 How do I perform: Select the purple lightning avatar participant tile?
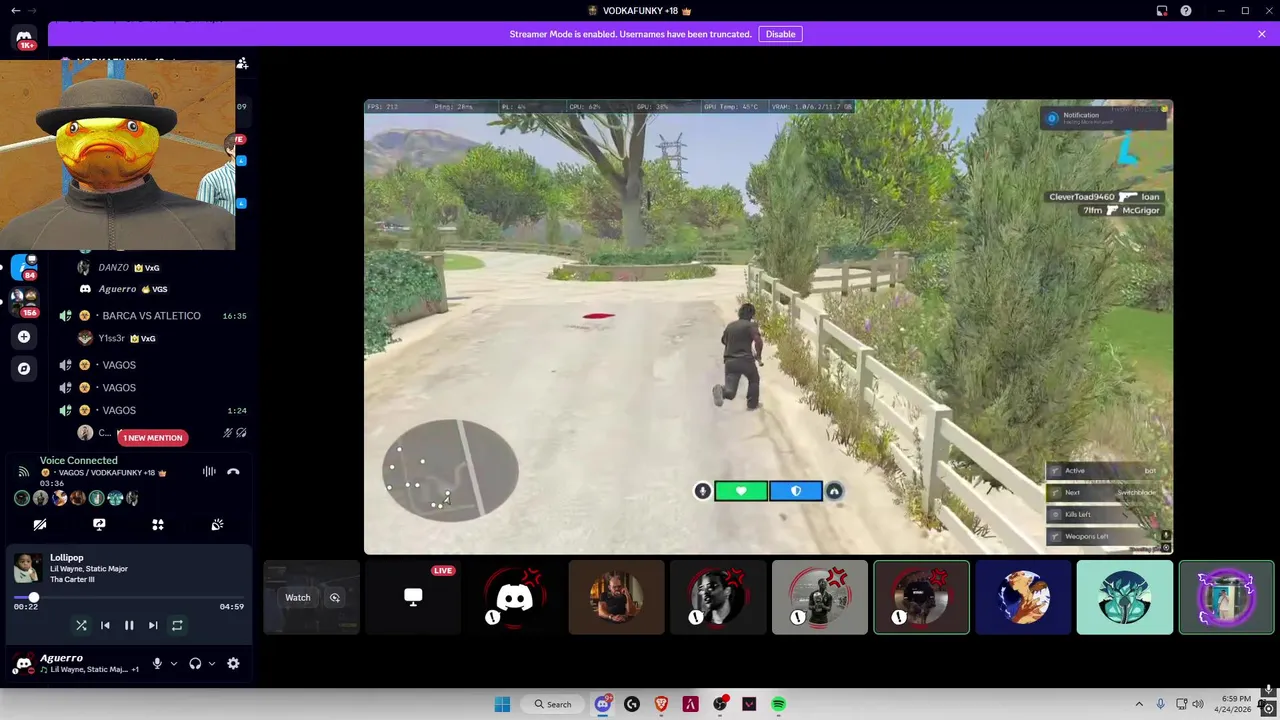tap(1227, 598)
